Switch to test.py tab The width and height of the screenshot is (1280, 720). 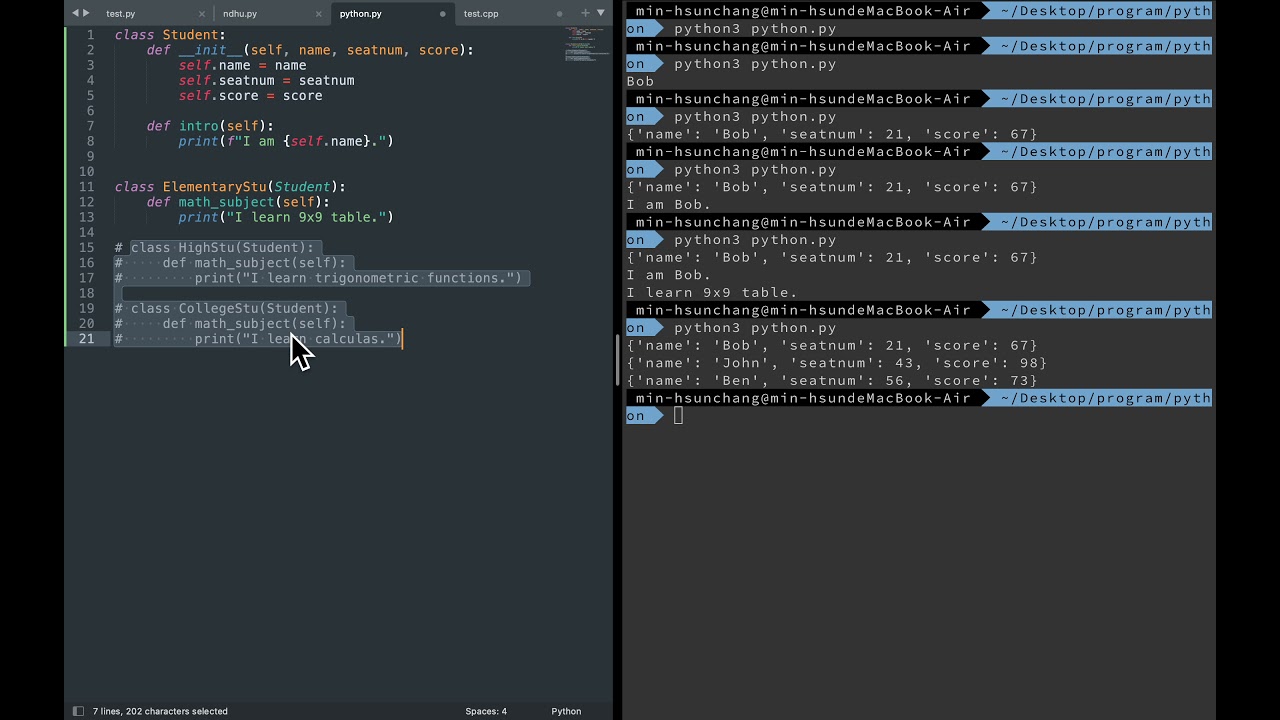pyautogui.click(x=121, y=14)
